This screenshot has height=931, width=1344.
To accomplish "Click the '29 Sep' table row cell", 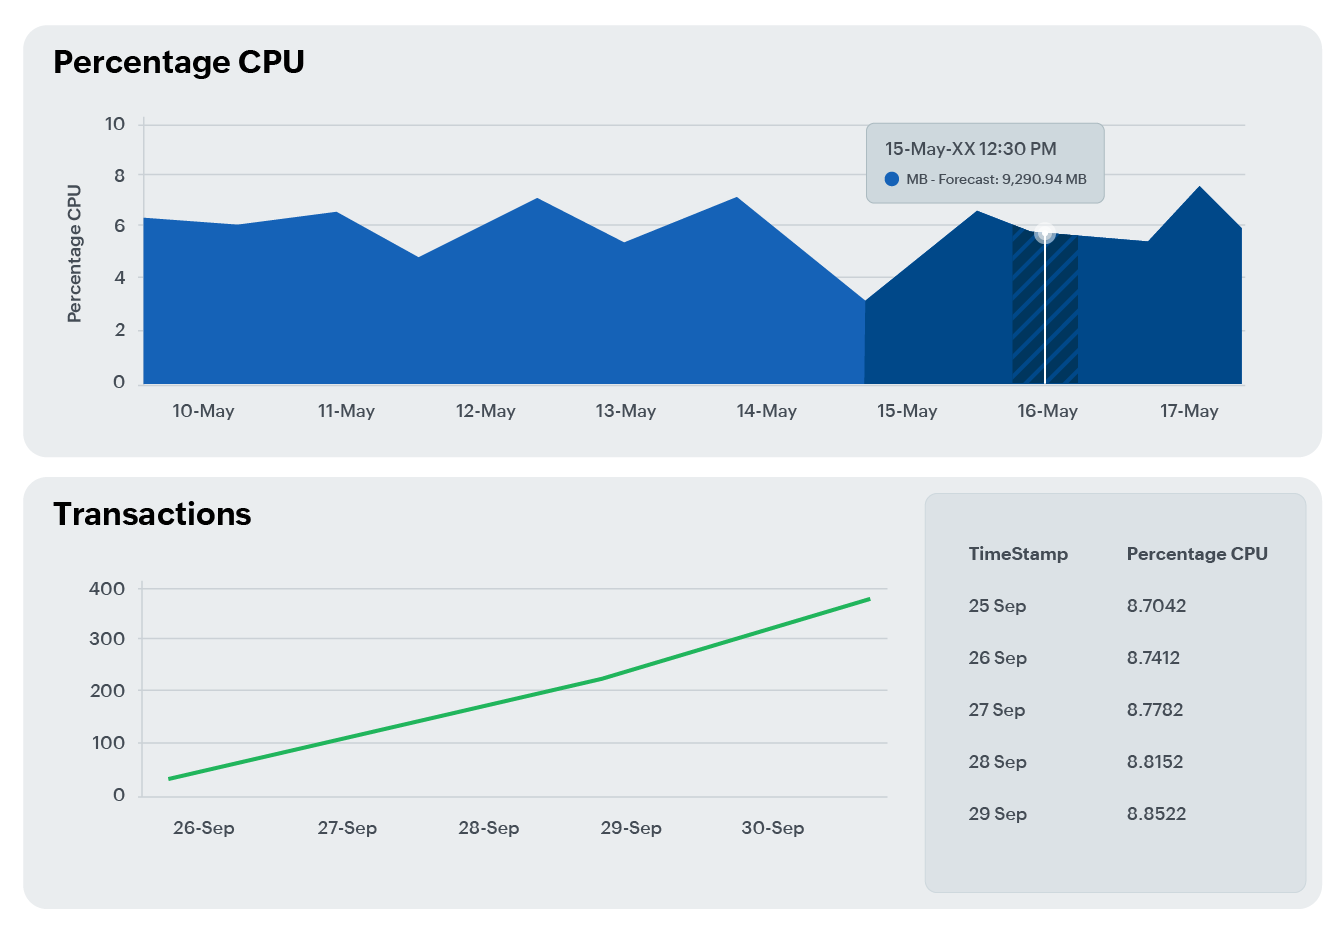I will pos(998,814).
